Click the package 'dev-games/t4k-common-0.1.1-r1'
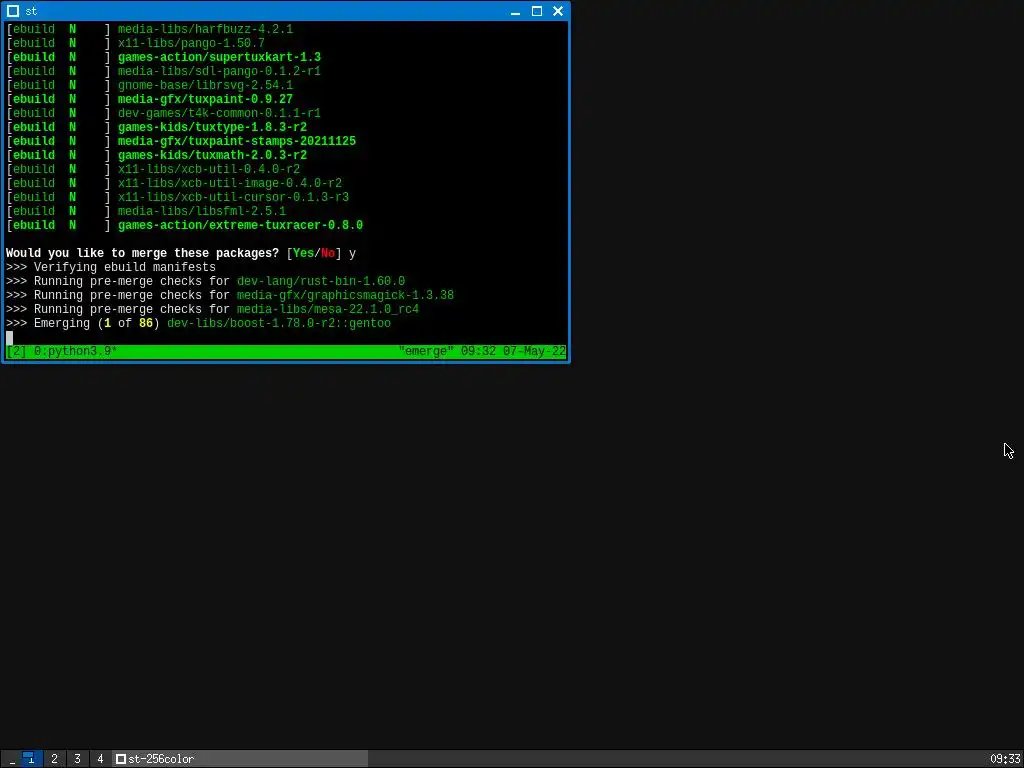 tap(219, 114)
